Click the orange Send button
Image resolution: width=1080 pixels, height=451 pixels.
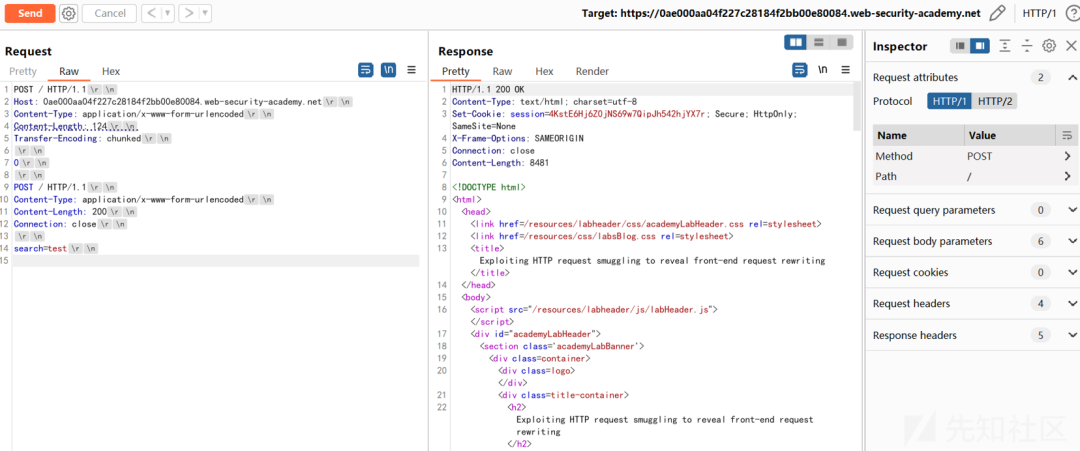point(30,13)
